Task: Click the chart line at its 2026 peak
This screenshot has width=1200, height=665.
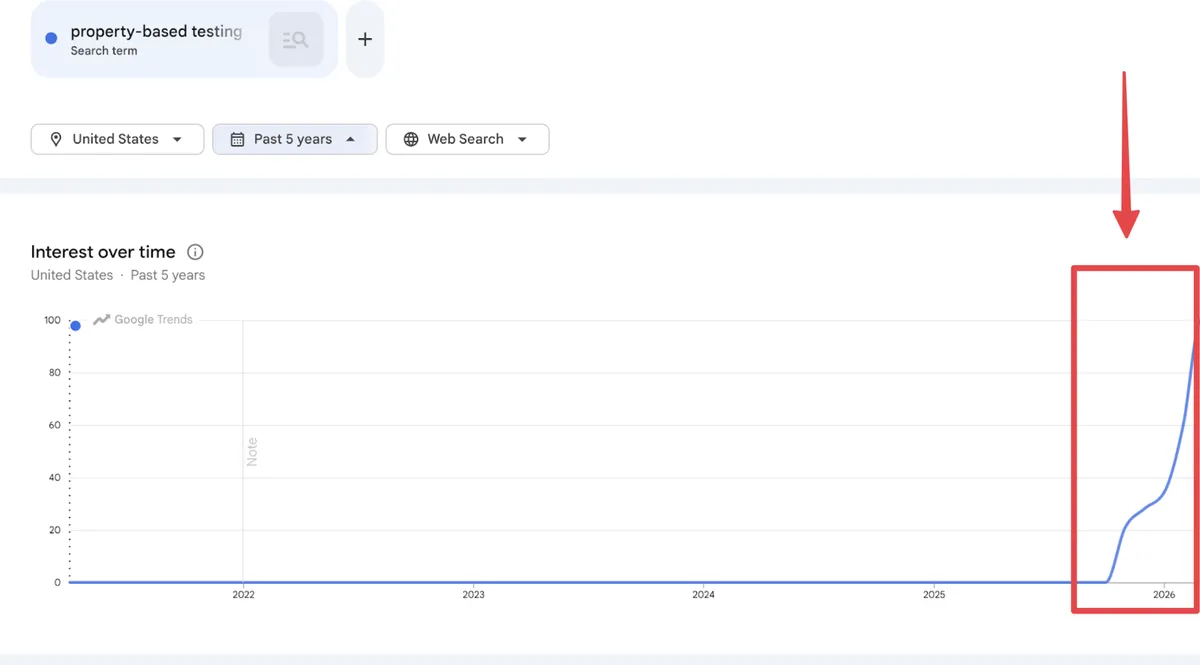Action: click(1193, 352)
